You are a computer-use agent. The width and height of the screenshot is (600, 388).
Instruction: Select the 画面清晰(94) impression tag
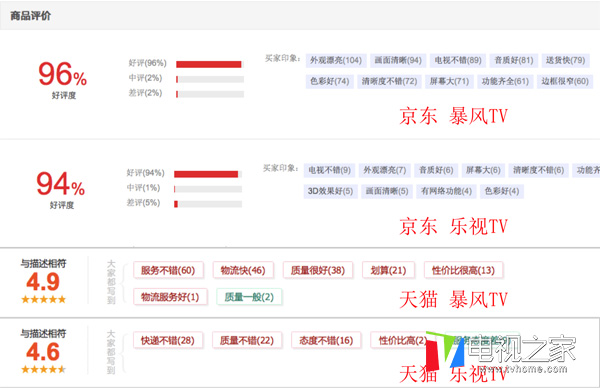[398, 60]
